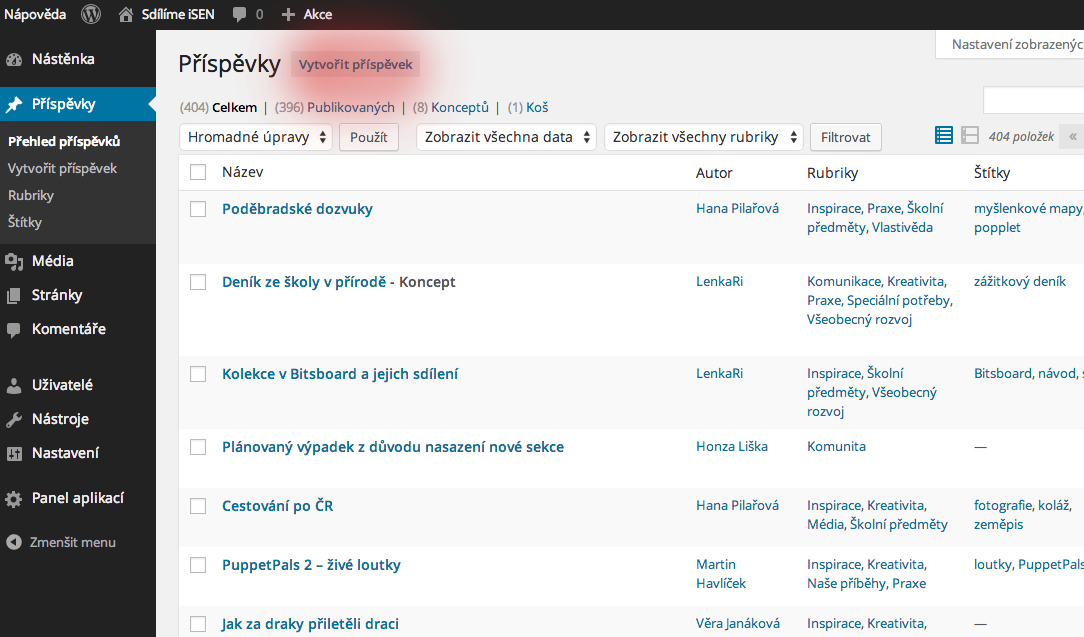1084x637 pixels.
Task: Check the box for Poděbradské dozvuky
Action: [198, 209]
